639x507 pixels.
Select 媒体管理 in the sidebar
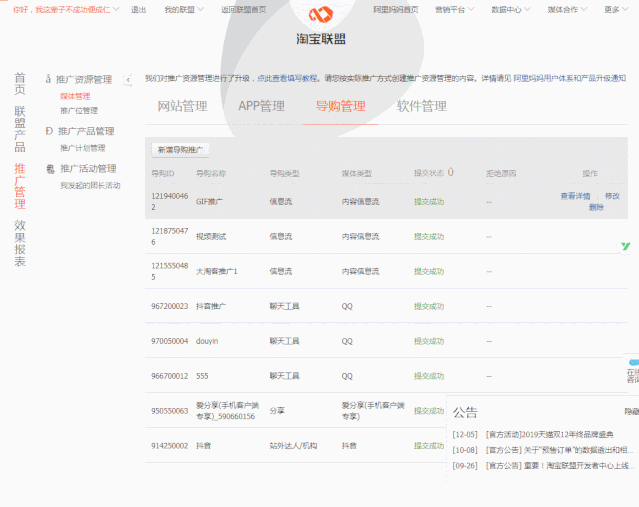point(75,96)
